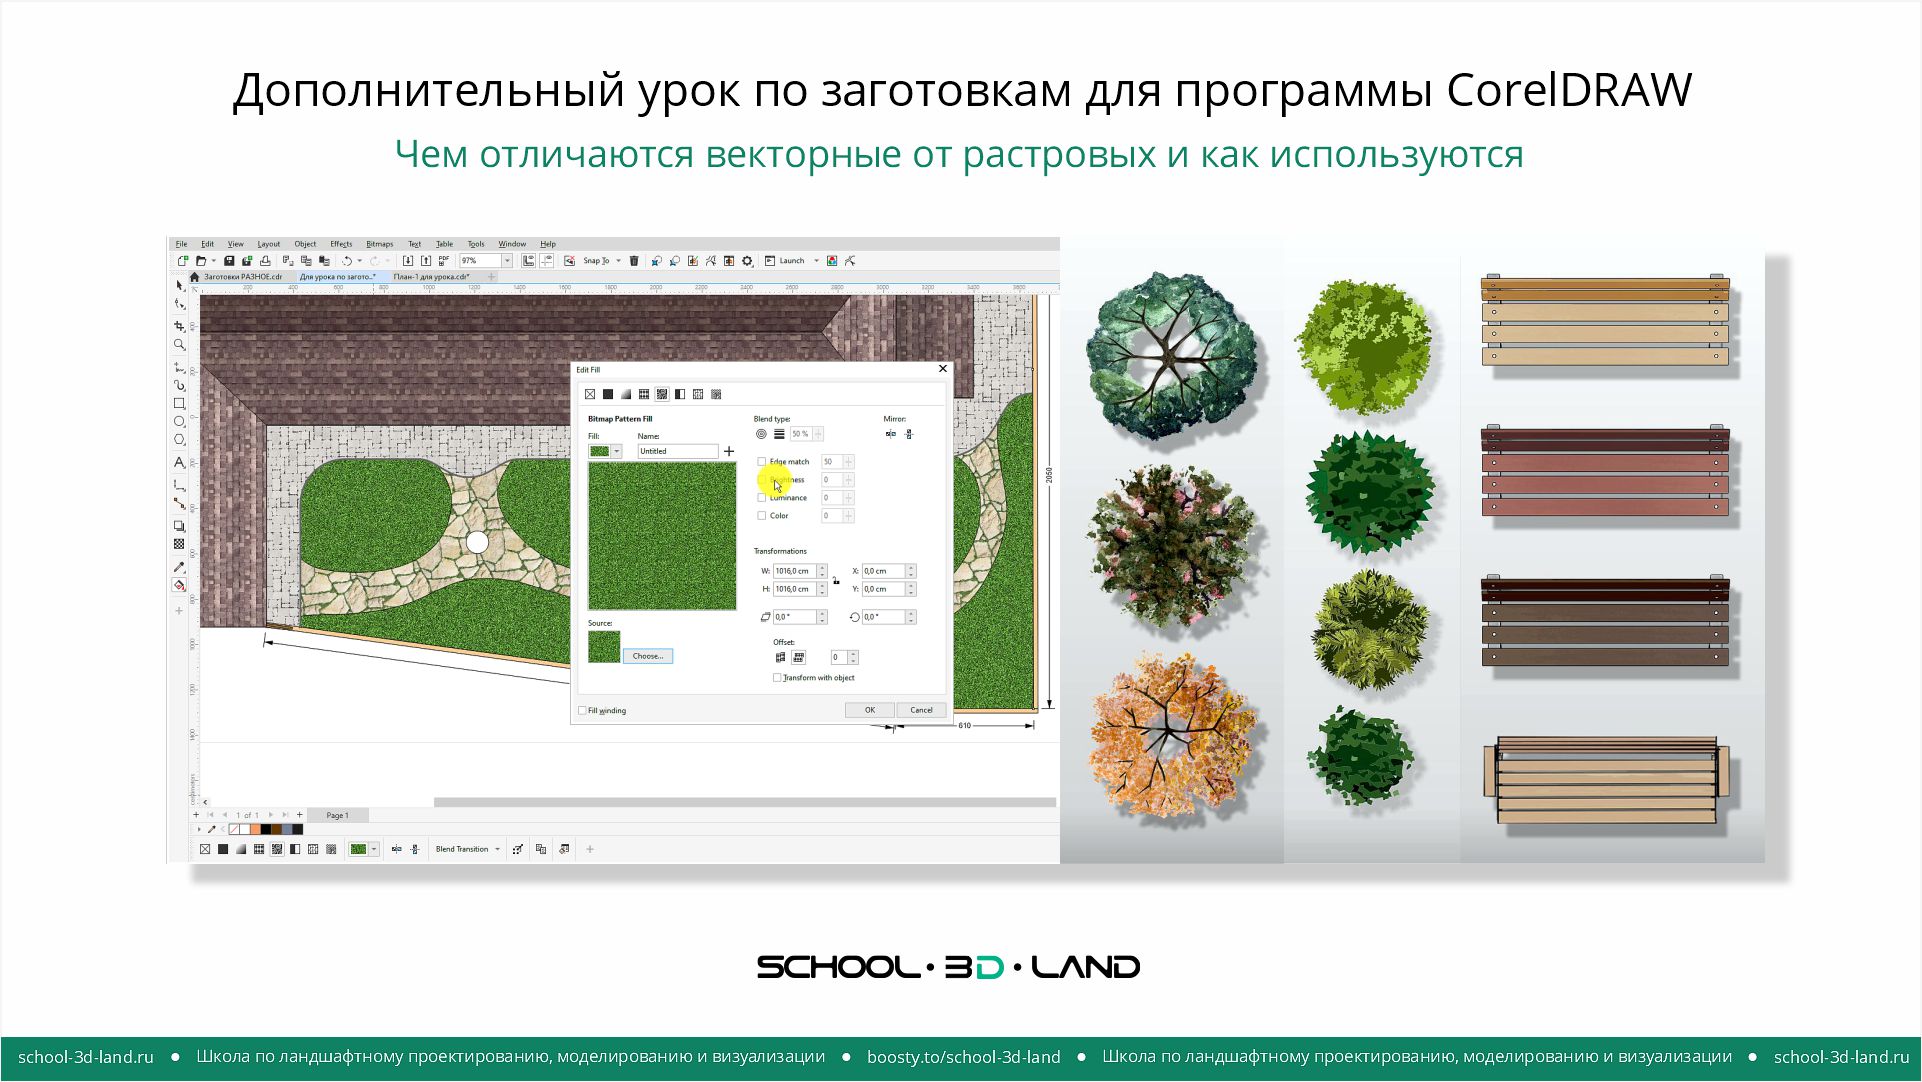Switch to Bitmap Pattern fill in Edit Fill

661,394
